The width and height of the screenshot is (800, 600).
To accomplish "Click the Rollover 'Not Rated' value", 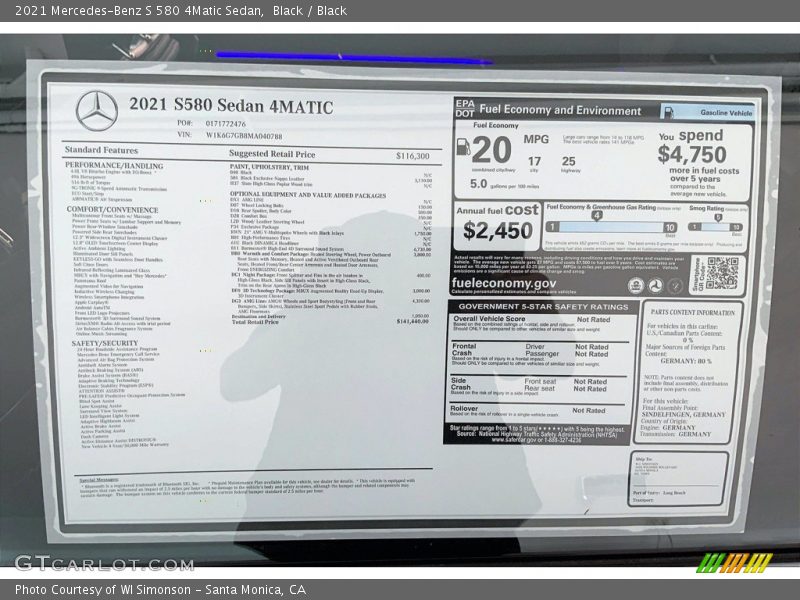I will [589, 410].
